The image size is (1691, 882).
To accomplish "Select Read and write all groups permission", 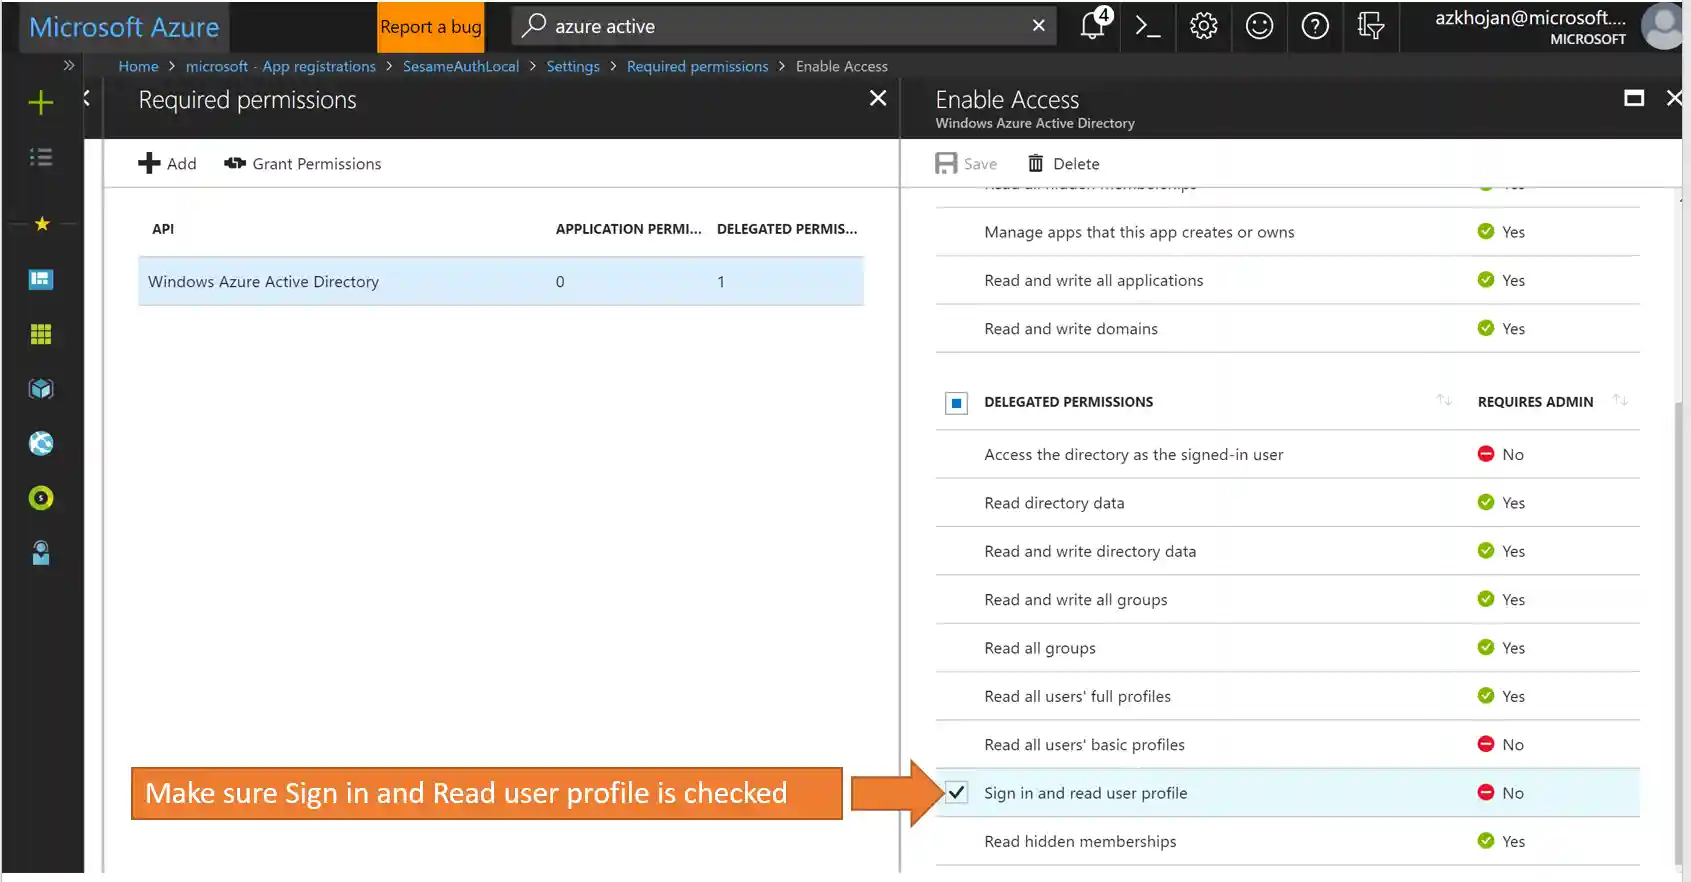I will (1288, 600).
